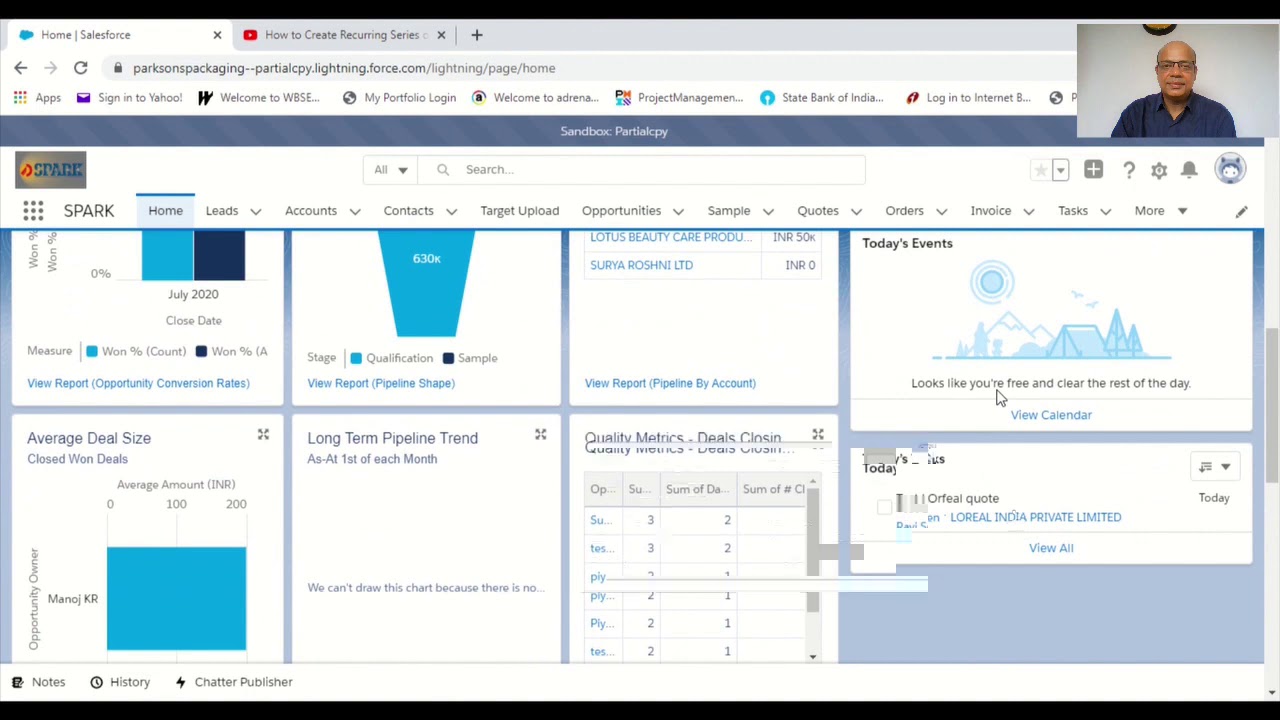Open Global Actions plus icon
Screen dimensions: 1280x720
(1093, 170)
